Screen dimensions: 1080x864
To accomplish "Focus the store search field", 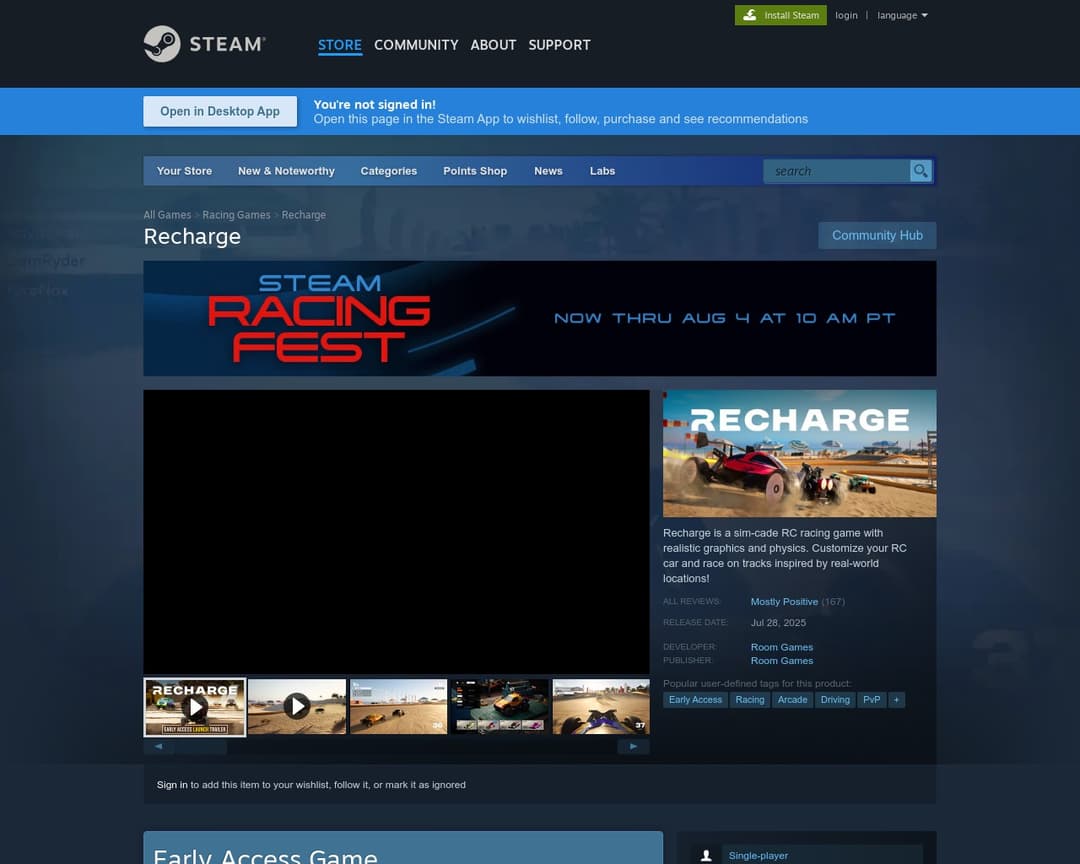I will [836, 171].
